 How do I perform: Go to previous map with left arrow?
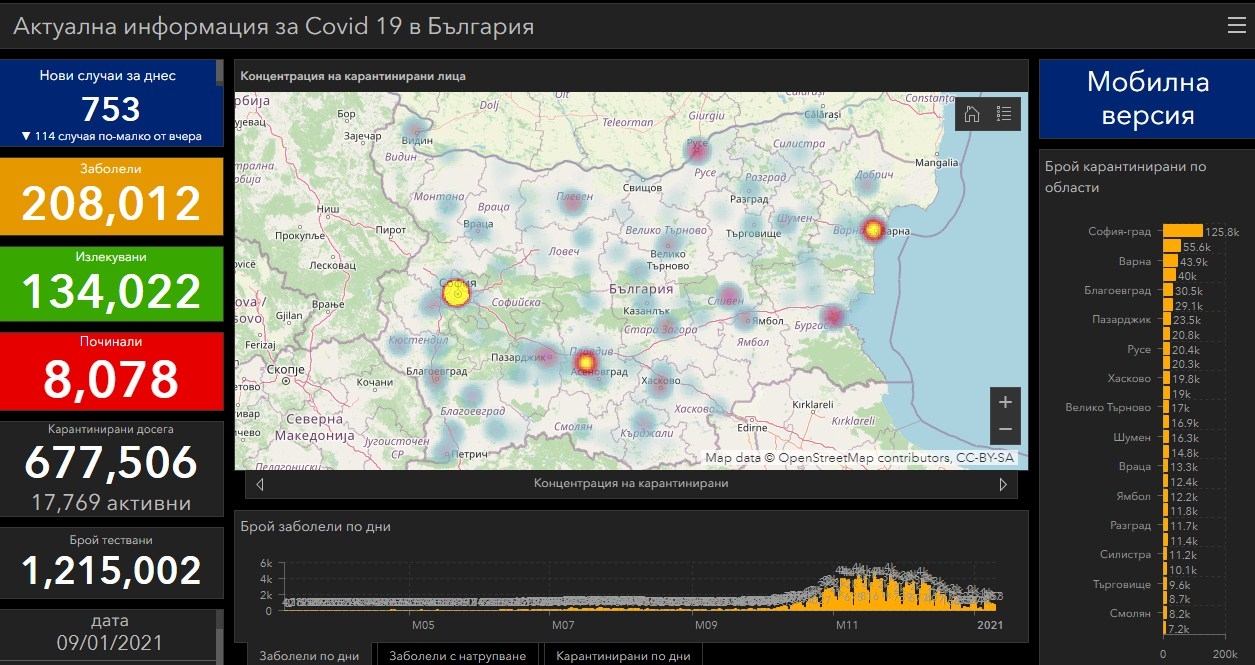(260, 484)
